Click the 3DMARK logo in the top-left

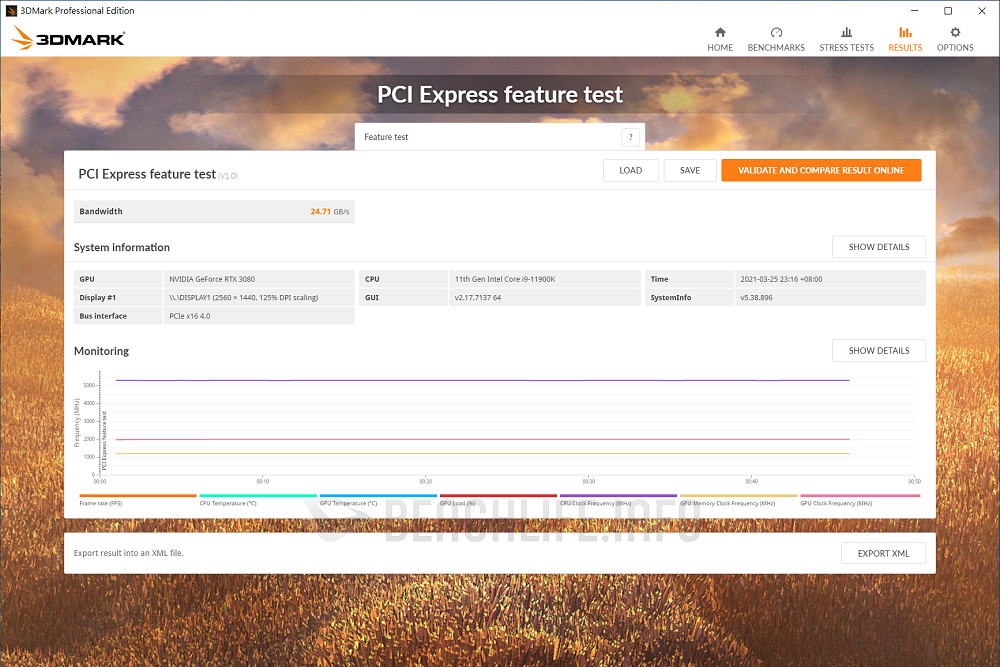click(x=68, y=38)
